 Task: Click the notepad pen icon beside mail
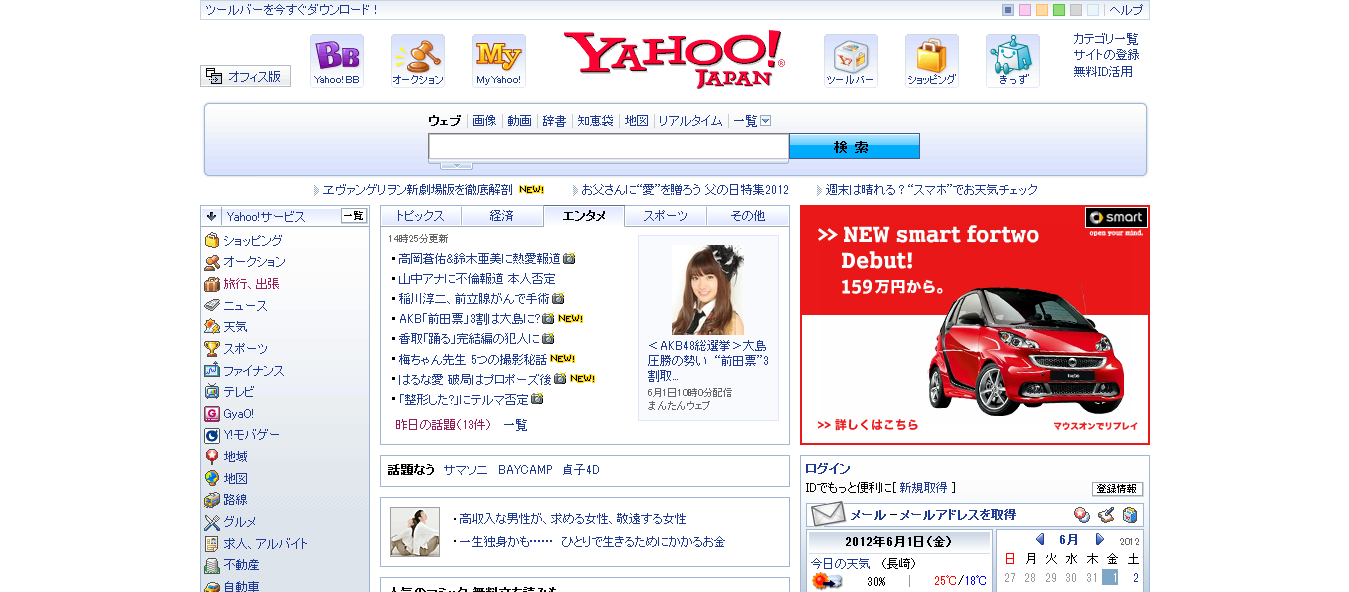[1105, 515]
